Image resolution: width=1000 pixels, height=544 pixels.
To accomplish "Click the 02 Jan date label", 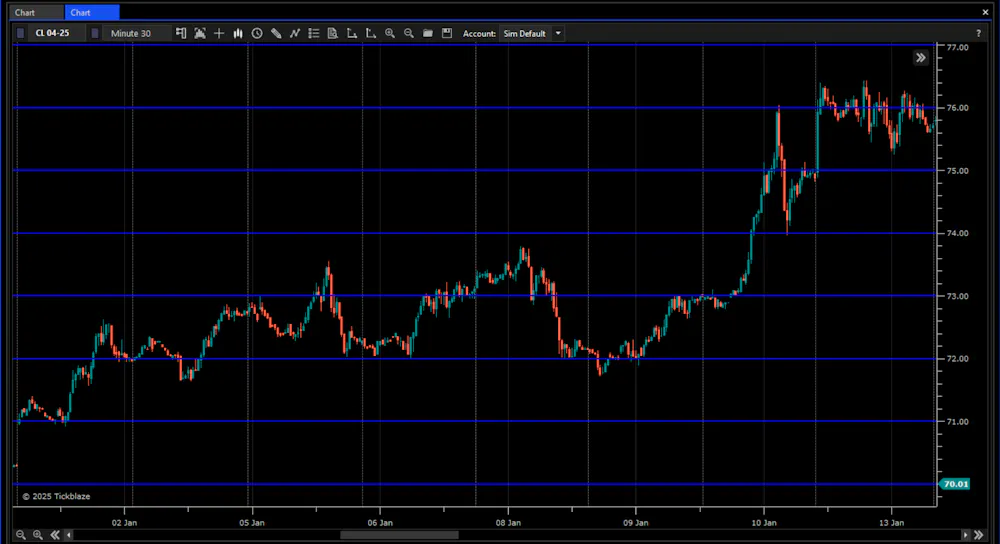I will point(124,522).
